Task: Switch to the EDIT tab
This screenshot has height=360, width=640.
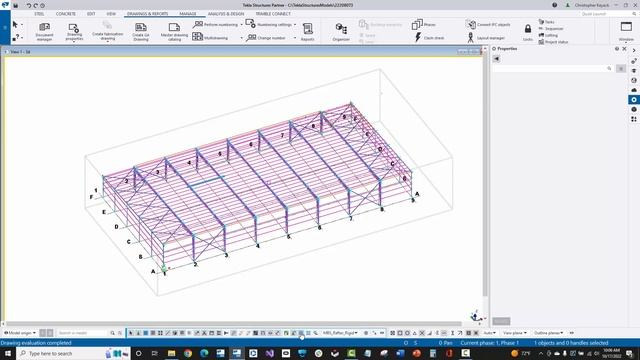Action: pos(91,14)
